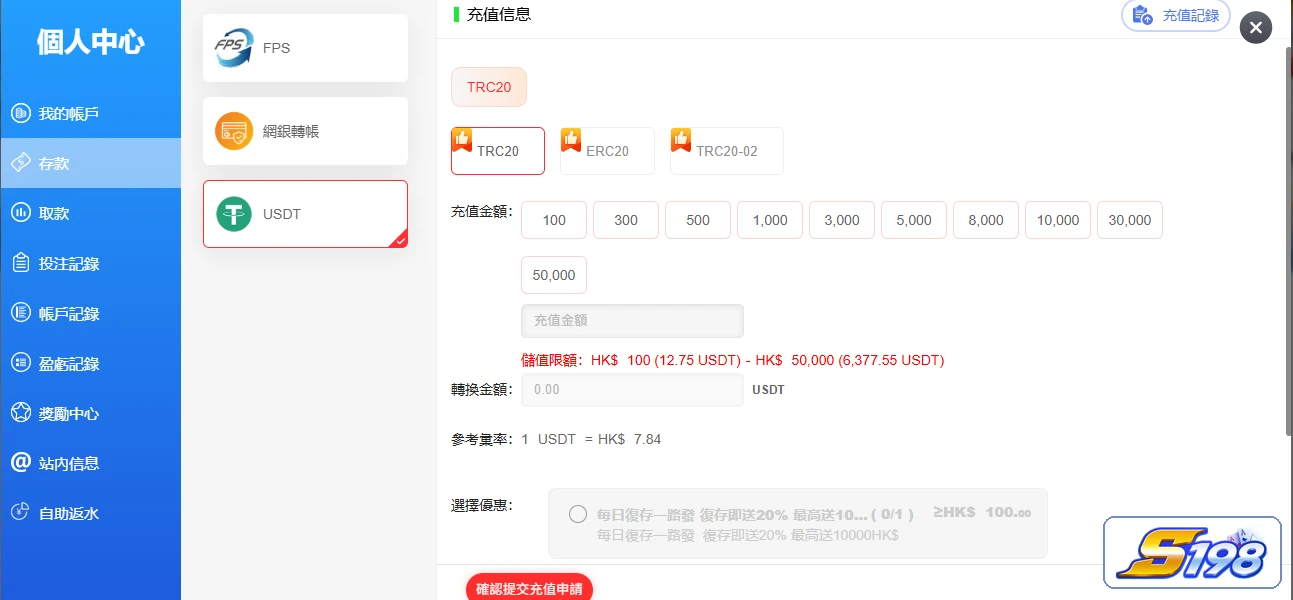Open 充值記錄 deposit records button
Image resolution: width=1293 pixels, height=600 pixels.
[1176, 16]
